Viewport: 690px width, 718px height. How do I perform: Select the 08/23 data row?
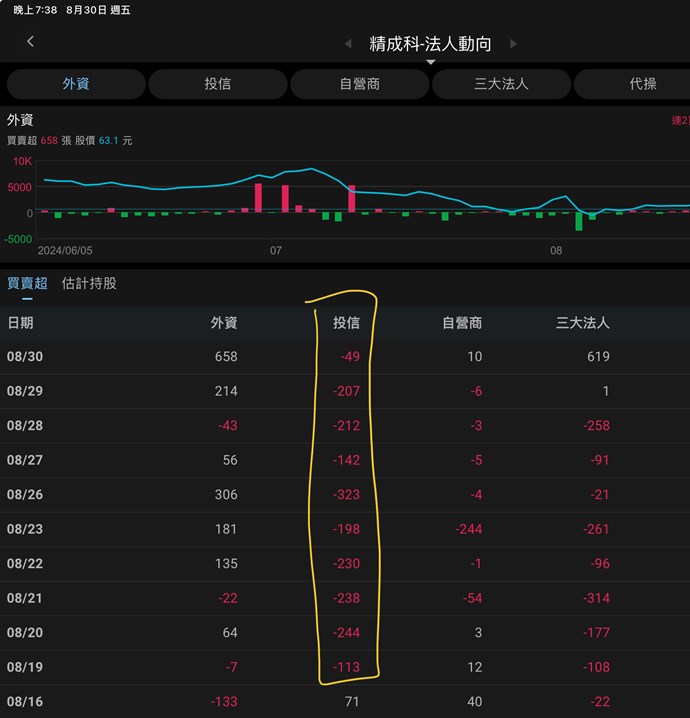pyautogui.click(x=345, y=529)
